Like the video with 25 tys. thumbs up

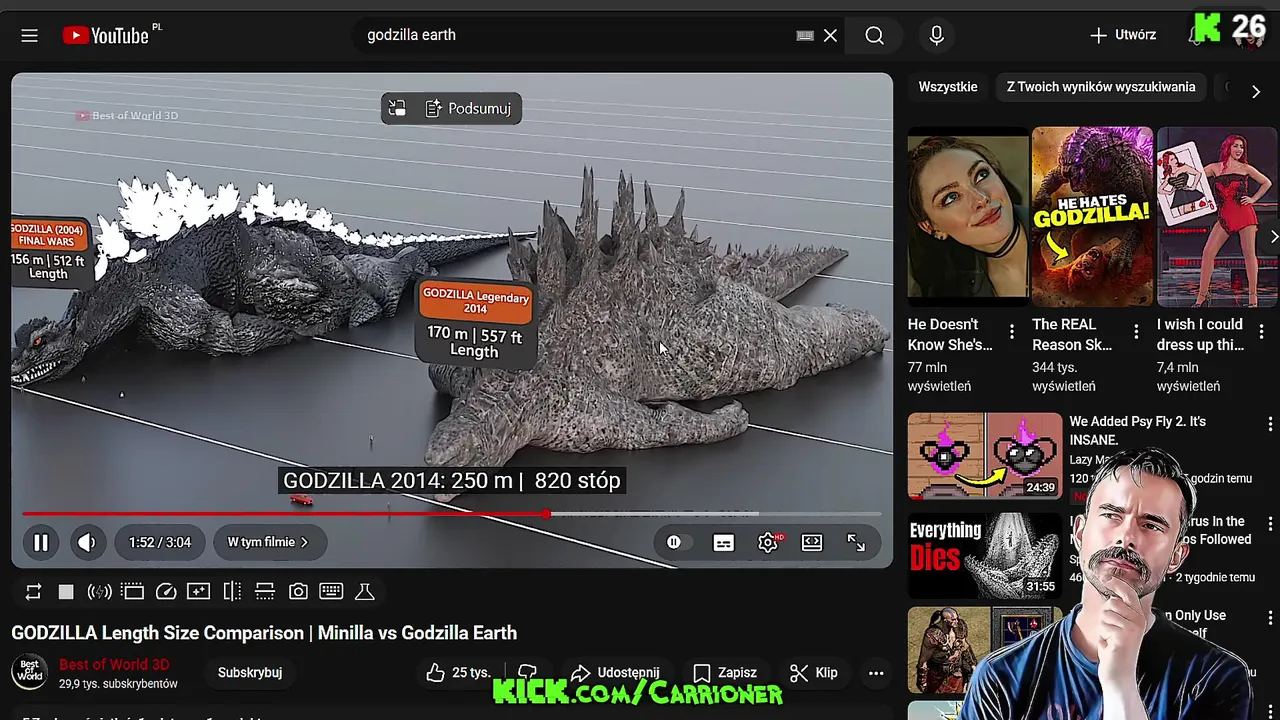coord(458,673)
